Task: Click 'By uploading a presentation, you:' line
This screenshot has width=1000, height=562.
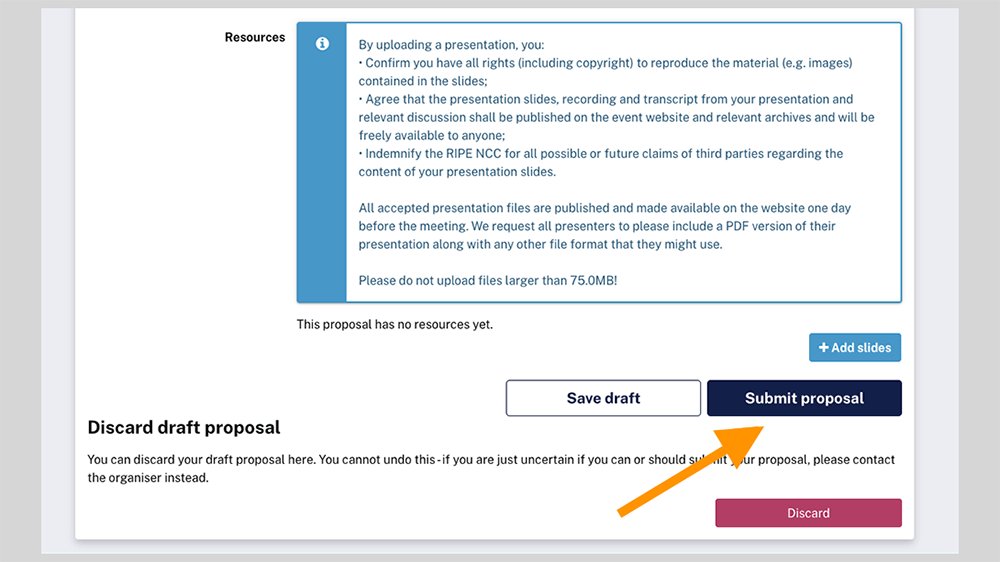Action: pyautogui.click(x=453, y=45)
